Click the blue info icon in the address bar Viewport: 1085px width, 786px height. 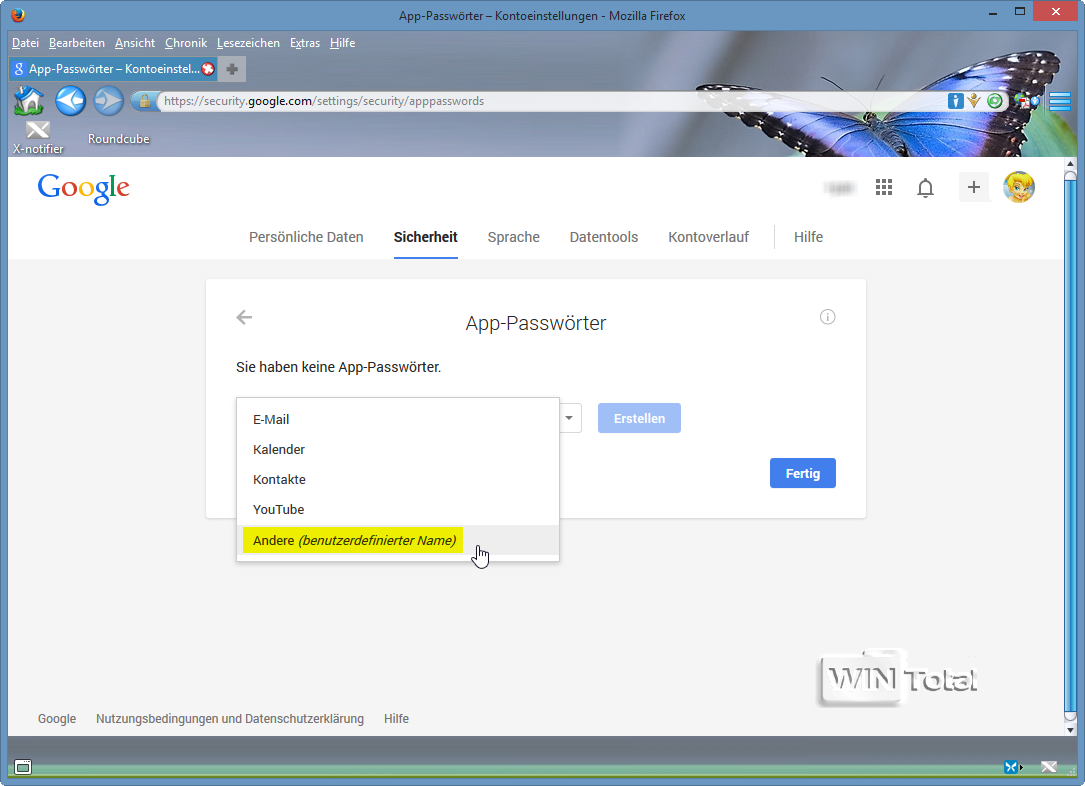[x=955, y=101]
